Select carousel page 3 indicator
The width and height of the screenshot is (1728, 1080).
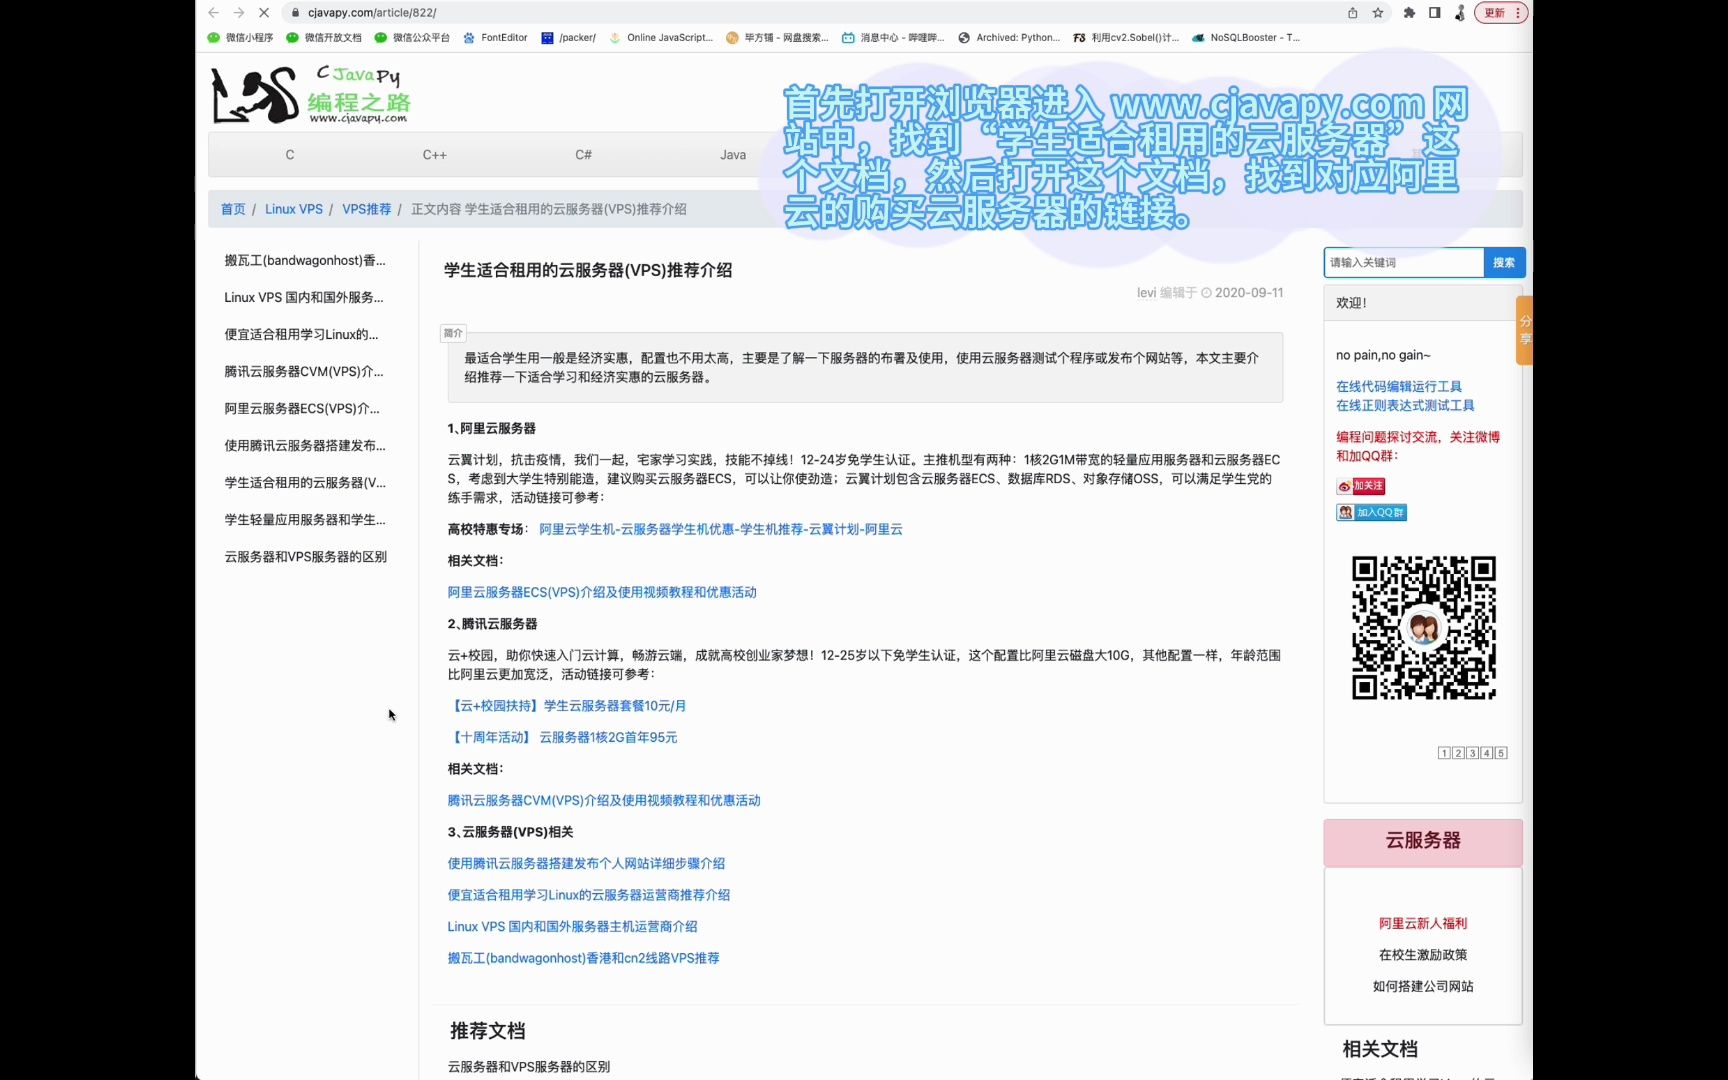1473,753
